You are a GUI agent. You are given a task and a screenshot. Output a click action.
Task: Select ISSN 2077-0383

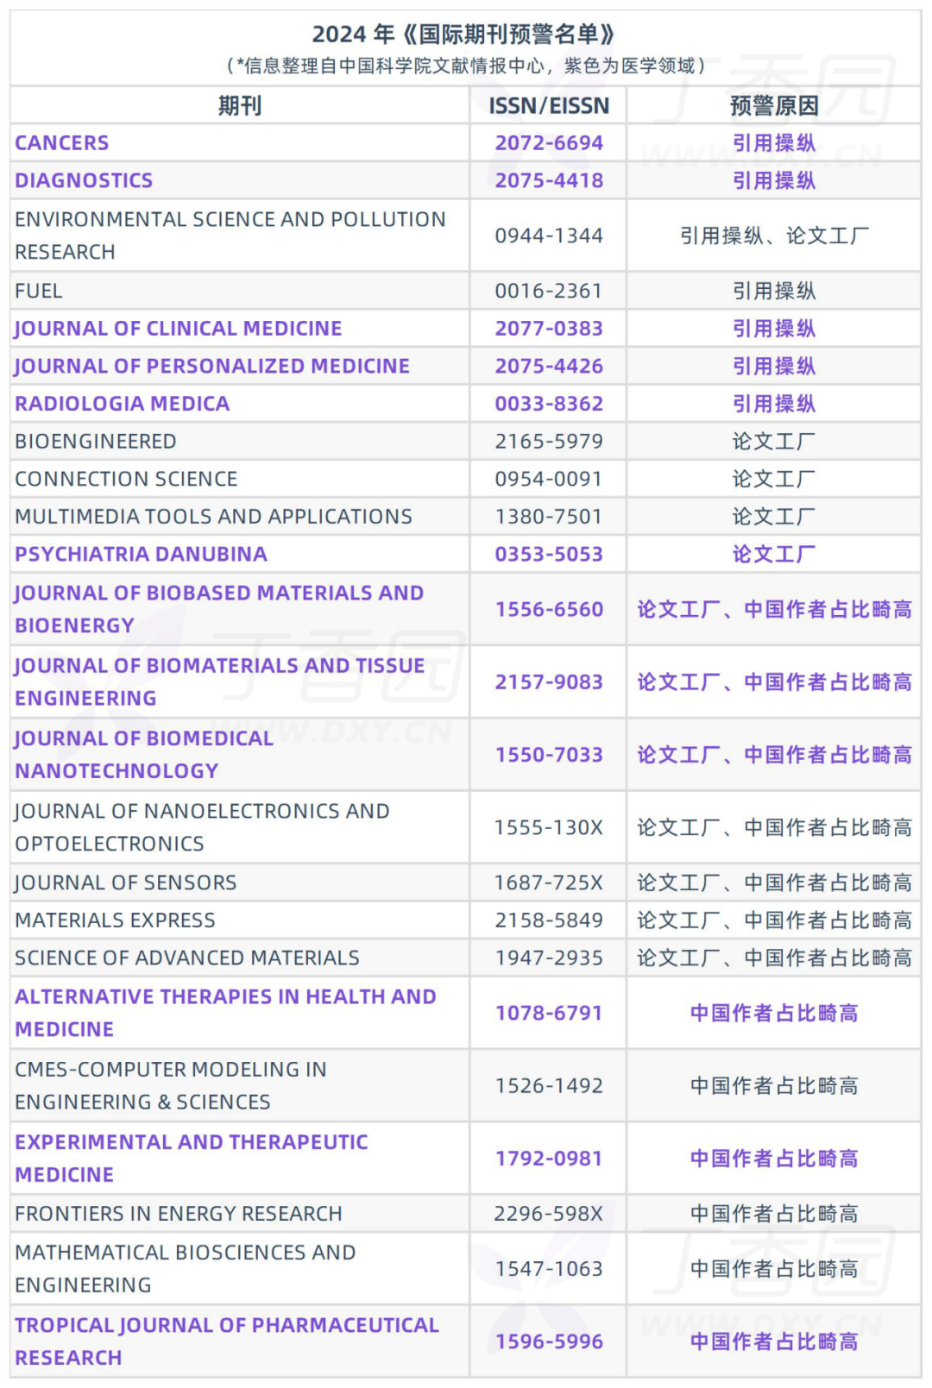click(x=549, y=329)
